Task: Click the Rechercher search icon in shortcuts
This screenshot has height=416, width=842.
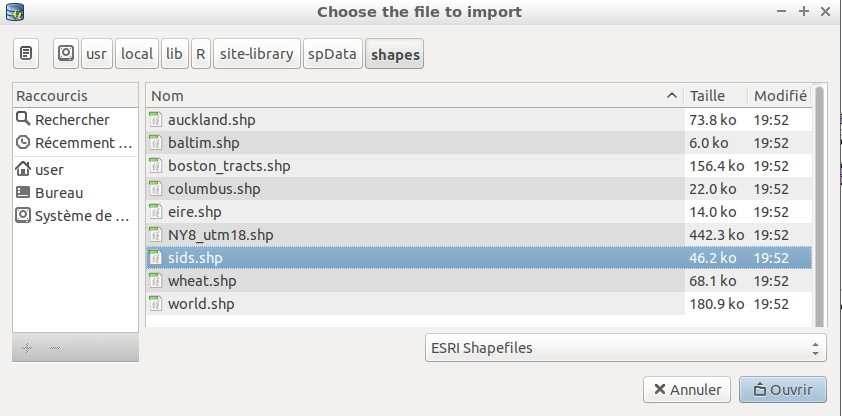Action: click(23, 119)
